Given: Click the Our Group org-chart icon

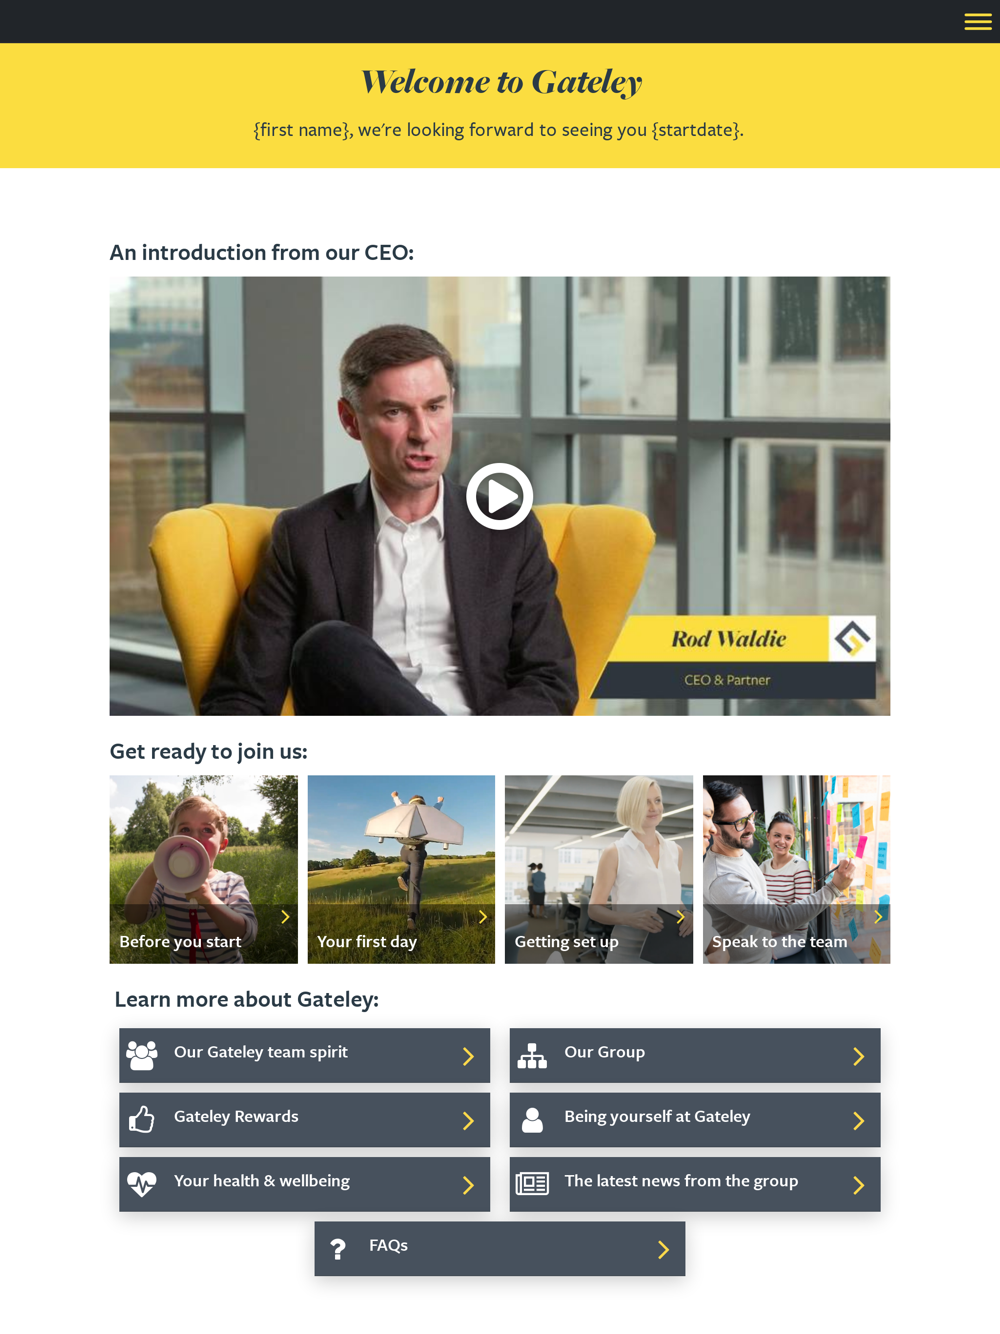Looking at the screenshot, I should (532, 1055).
